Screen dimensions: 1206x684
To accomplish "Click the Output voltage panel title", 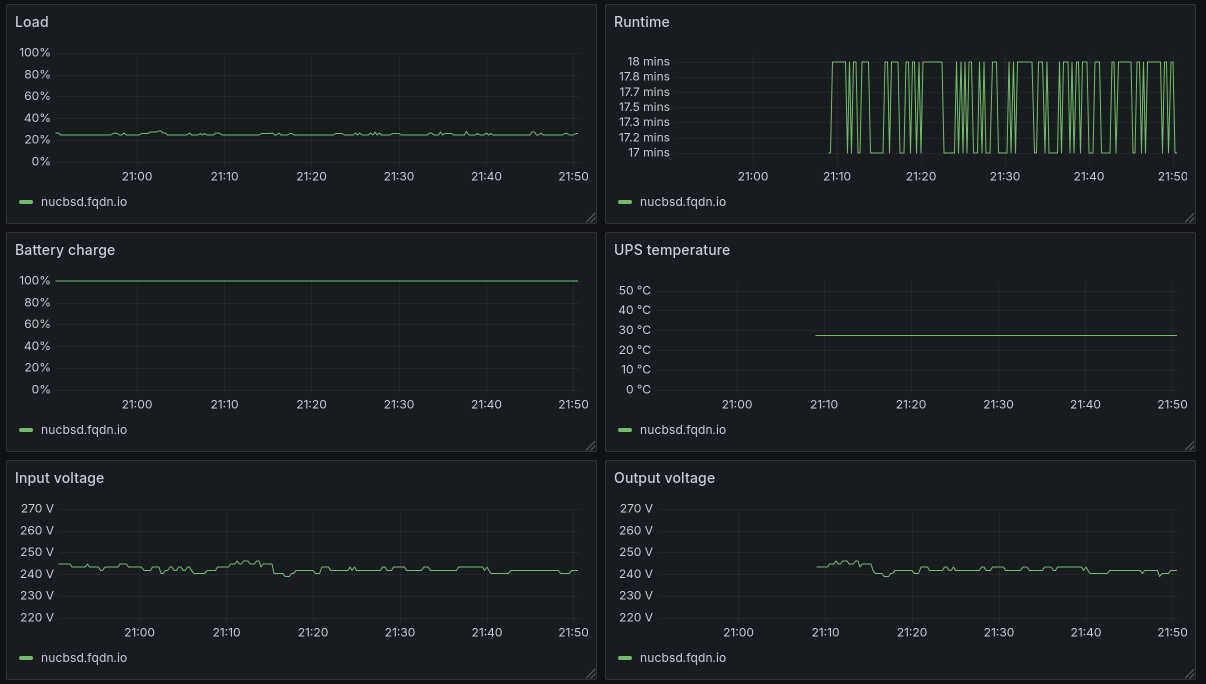I will pos(664,478).
